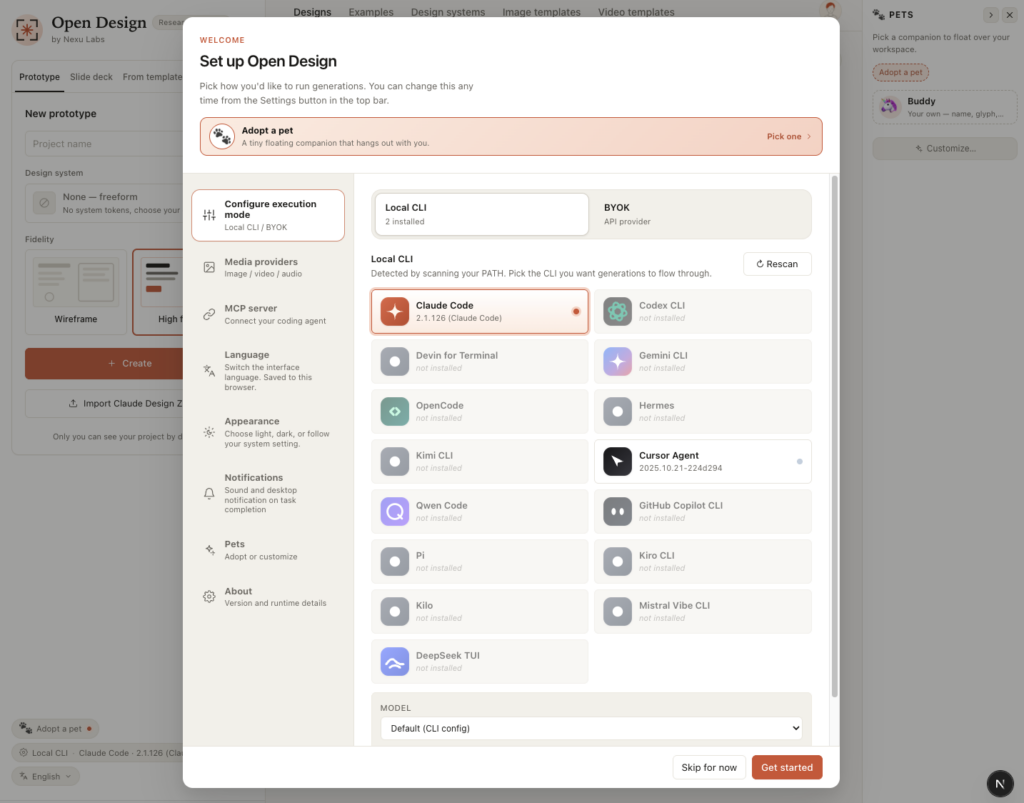Click the Skip for now button
This screenshot has width=1024, height=803.
(x=709, y=767)
